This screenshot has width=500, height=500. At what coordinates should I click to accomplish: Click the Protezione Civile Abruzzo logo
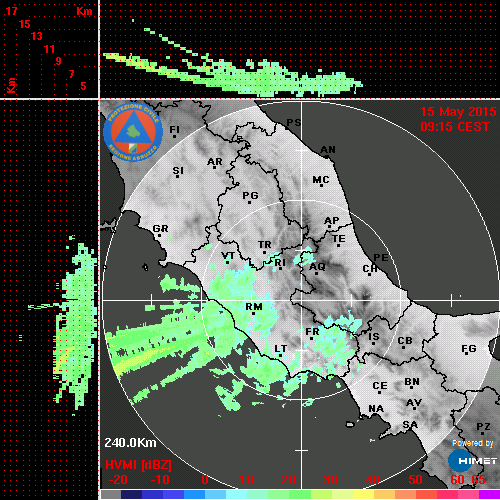[133, 132]
